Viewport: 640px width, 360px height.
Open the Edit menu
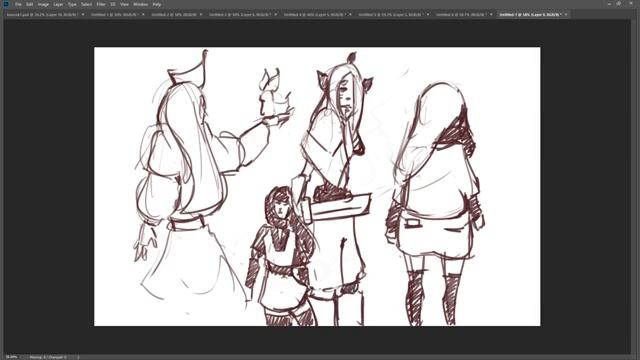click(x=30, y=4)
